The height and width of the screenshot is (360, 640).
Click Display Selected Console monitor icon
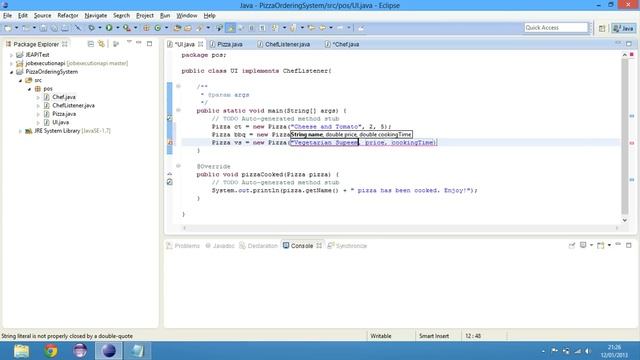point(583,245)
